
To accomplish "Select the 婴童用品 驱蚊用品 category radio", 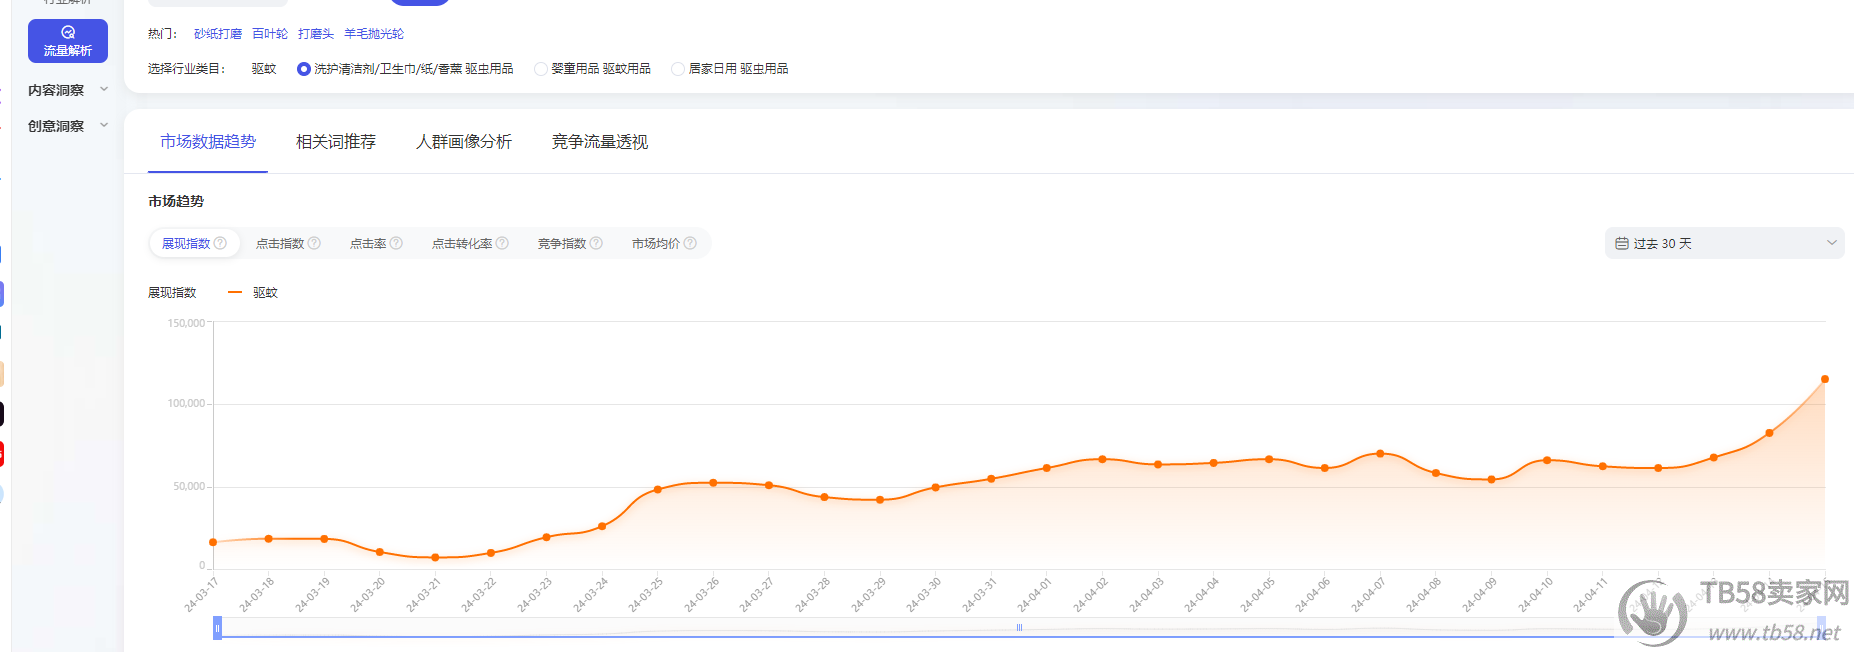I will click(x=541, y=69).
